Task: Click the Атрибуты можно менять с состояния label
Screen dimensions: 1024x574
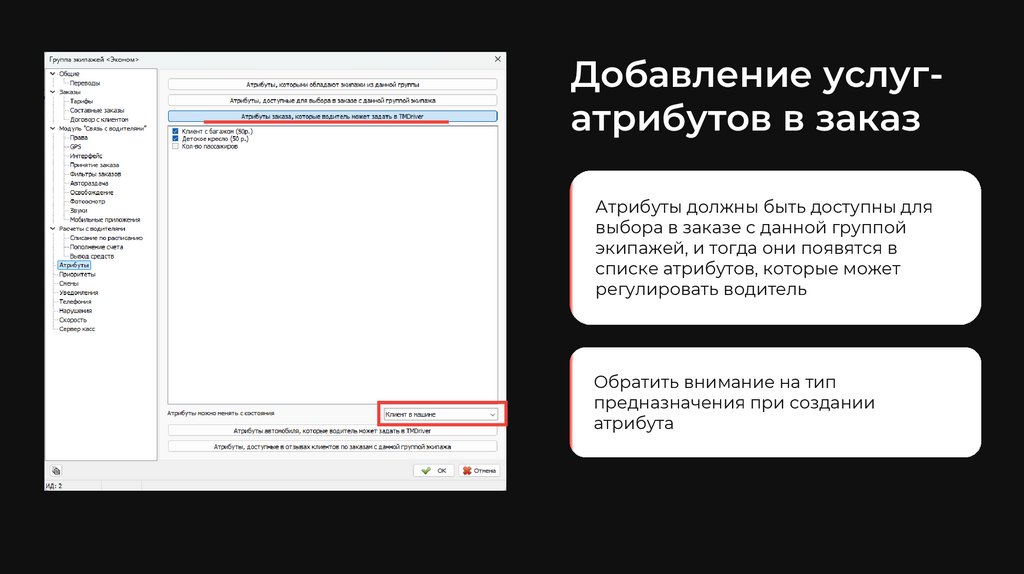Action: (x=221, y=413)
